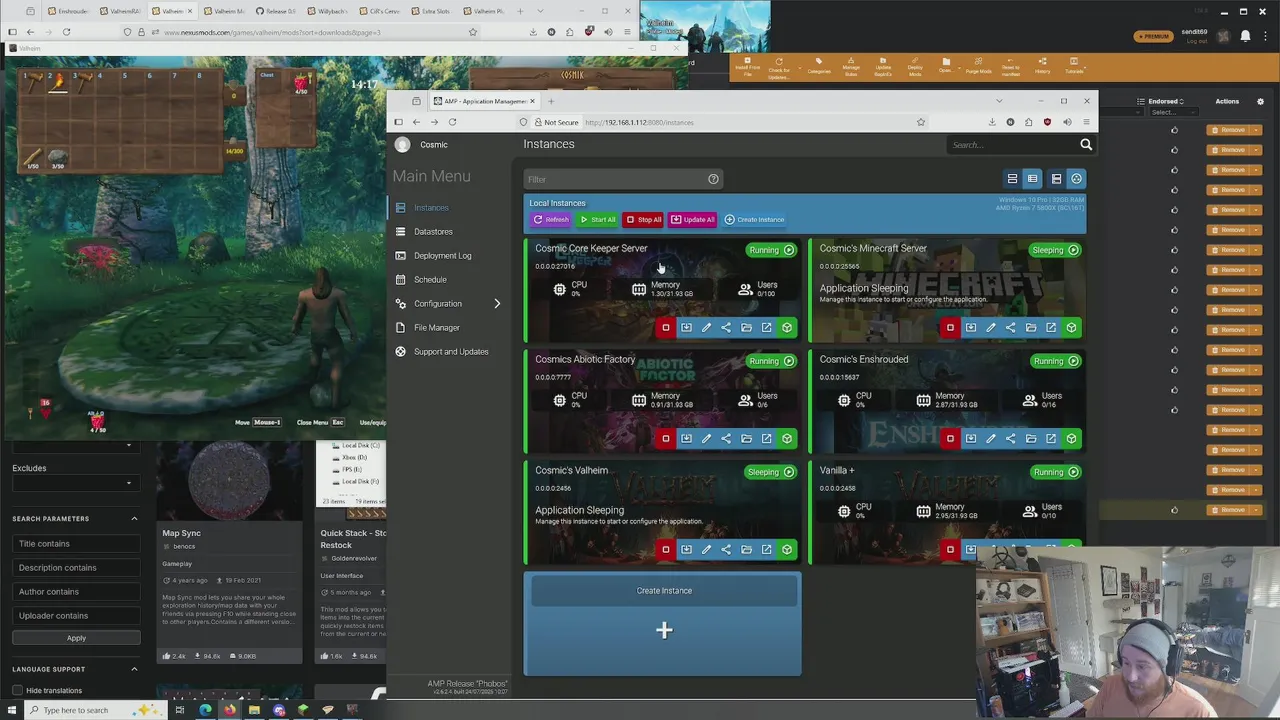This screenshot has width=1280, height=720.
Task: Click share icon on Cosmics Abiotic Factory
Action: click(x=726, y=439)
